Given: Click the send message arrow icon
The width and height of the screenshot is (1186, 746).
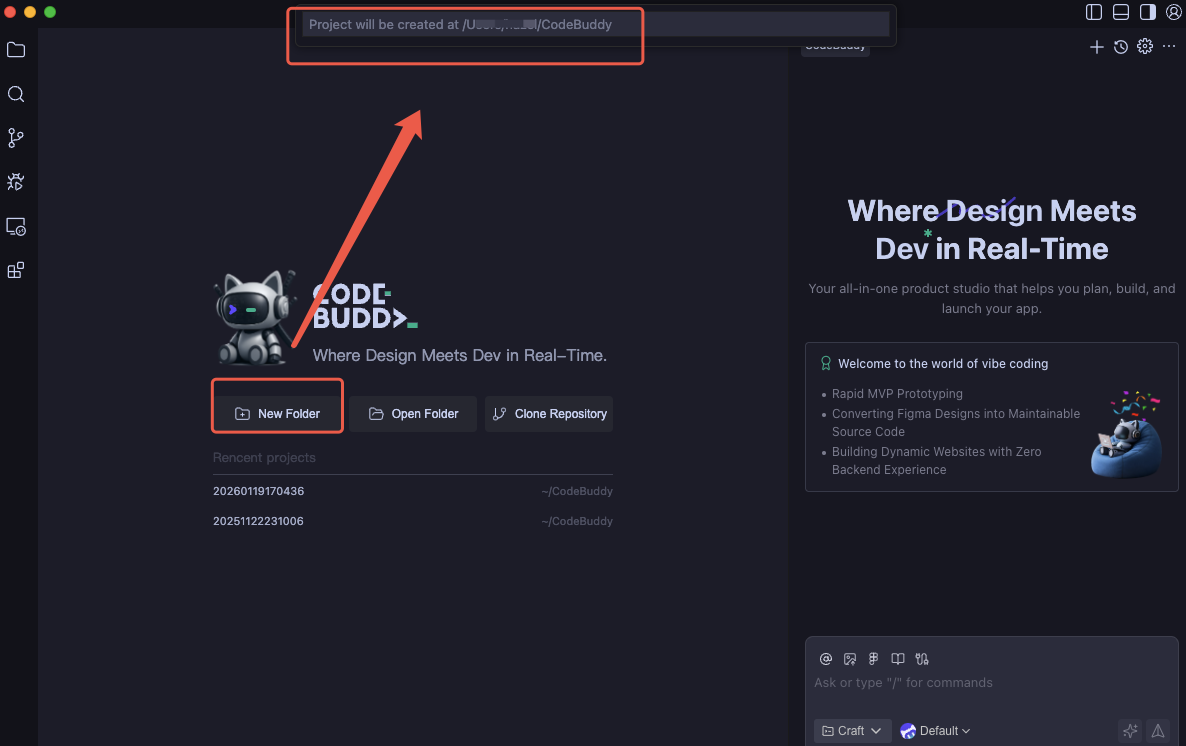Looking at the screenshot, I should coord(1158,731).
